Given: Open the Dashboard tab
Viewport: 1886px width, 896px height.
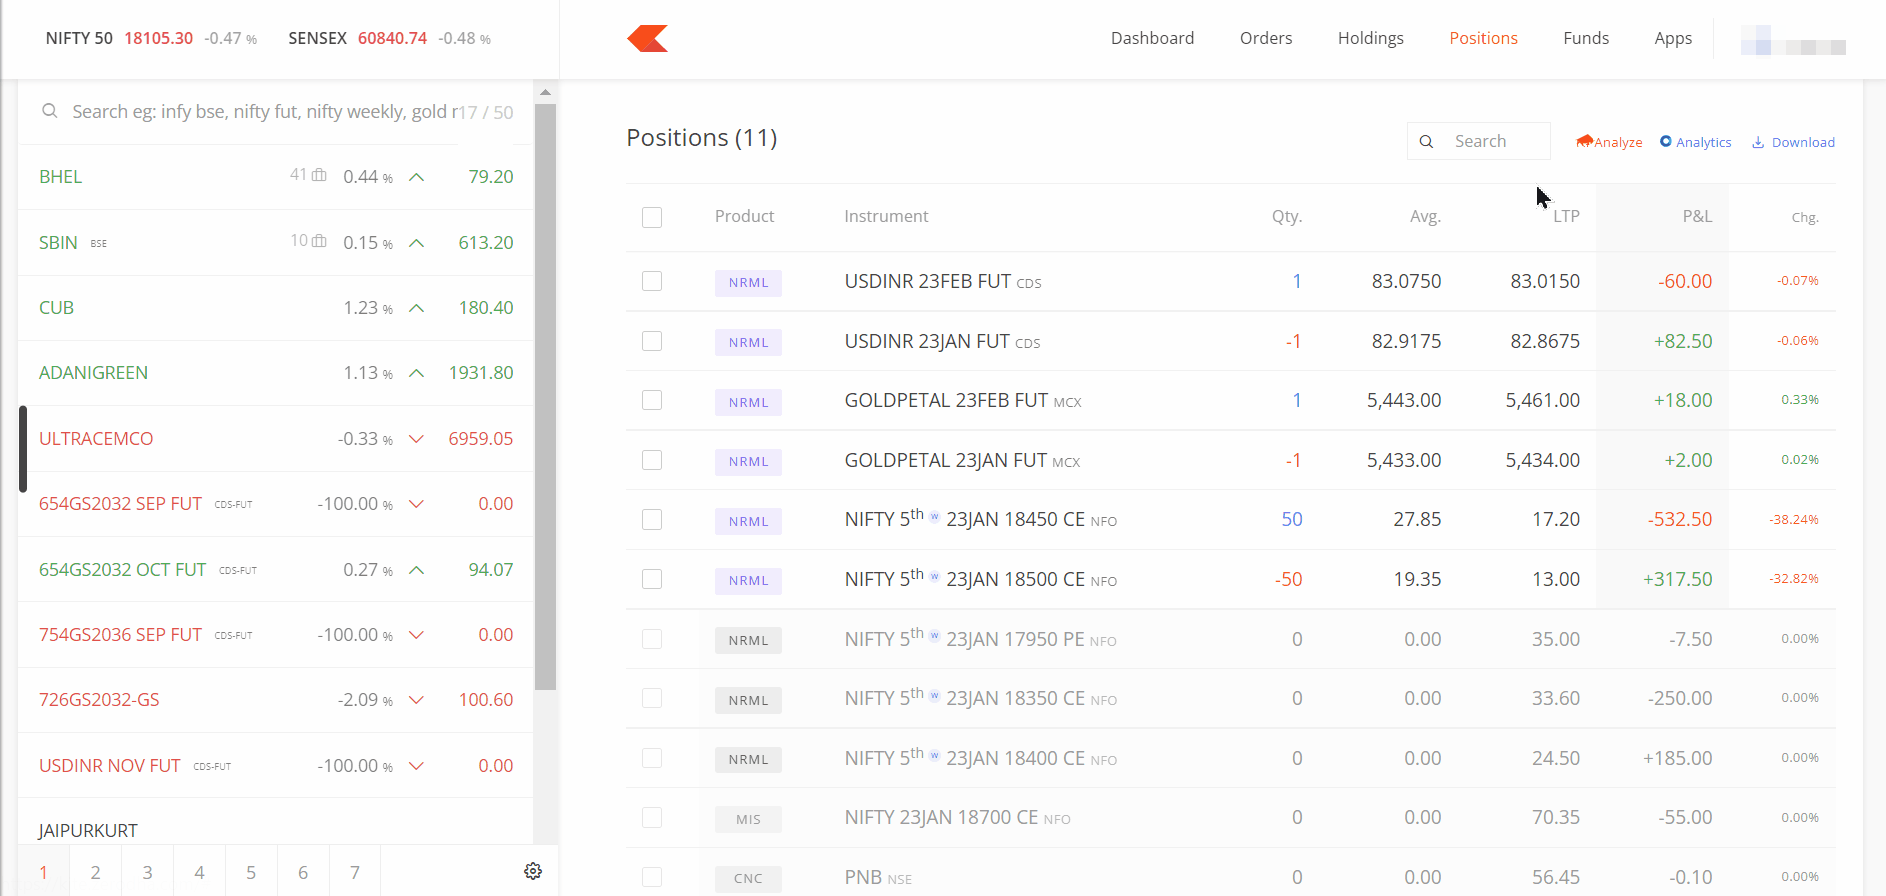Looking at the screenshot, I should 1152,38.
